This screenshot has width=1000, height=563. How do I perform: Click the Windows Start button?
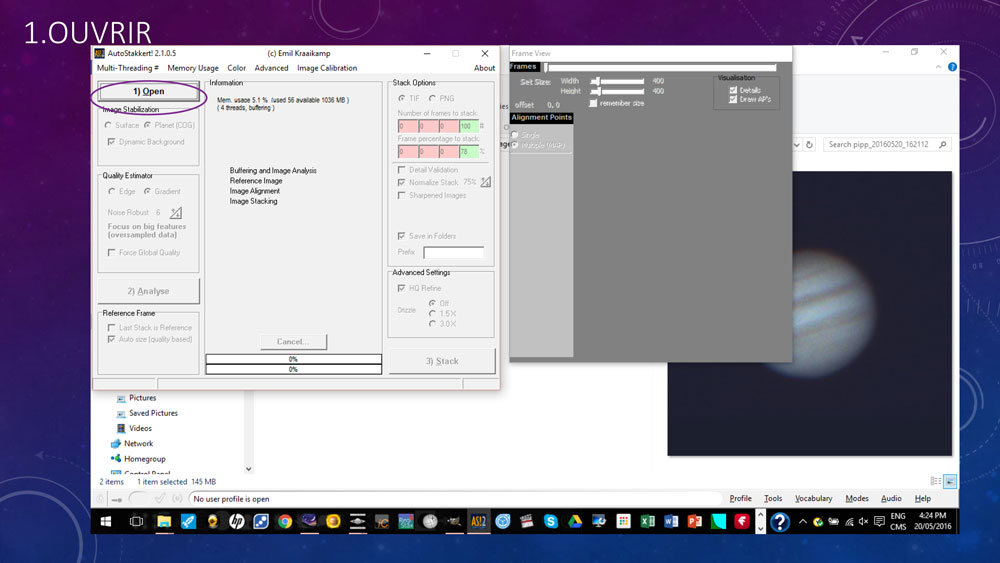(106, 522)
